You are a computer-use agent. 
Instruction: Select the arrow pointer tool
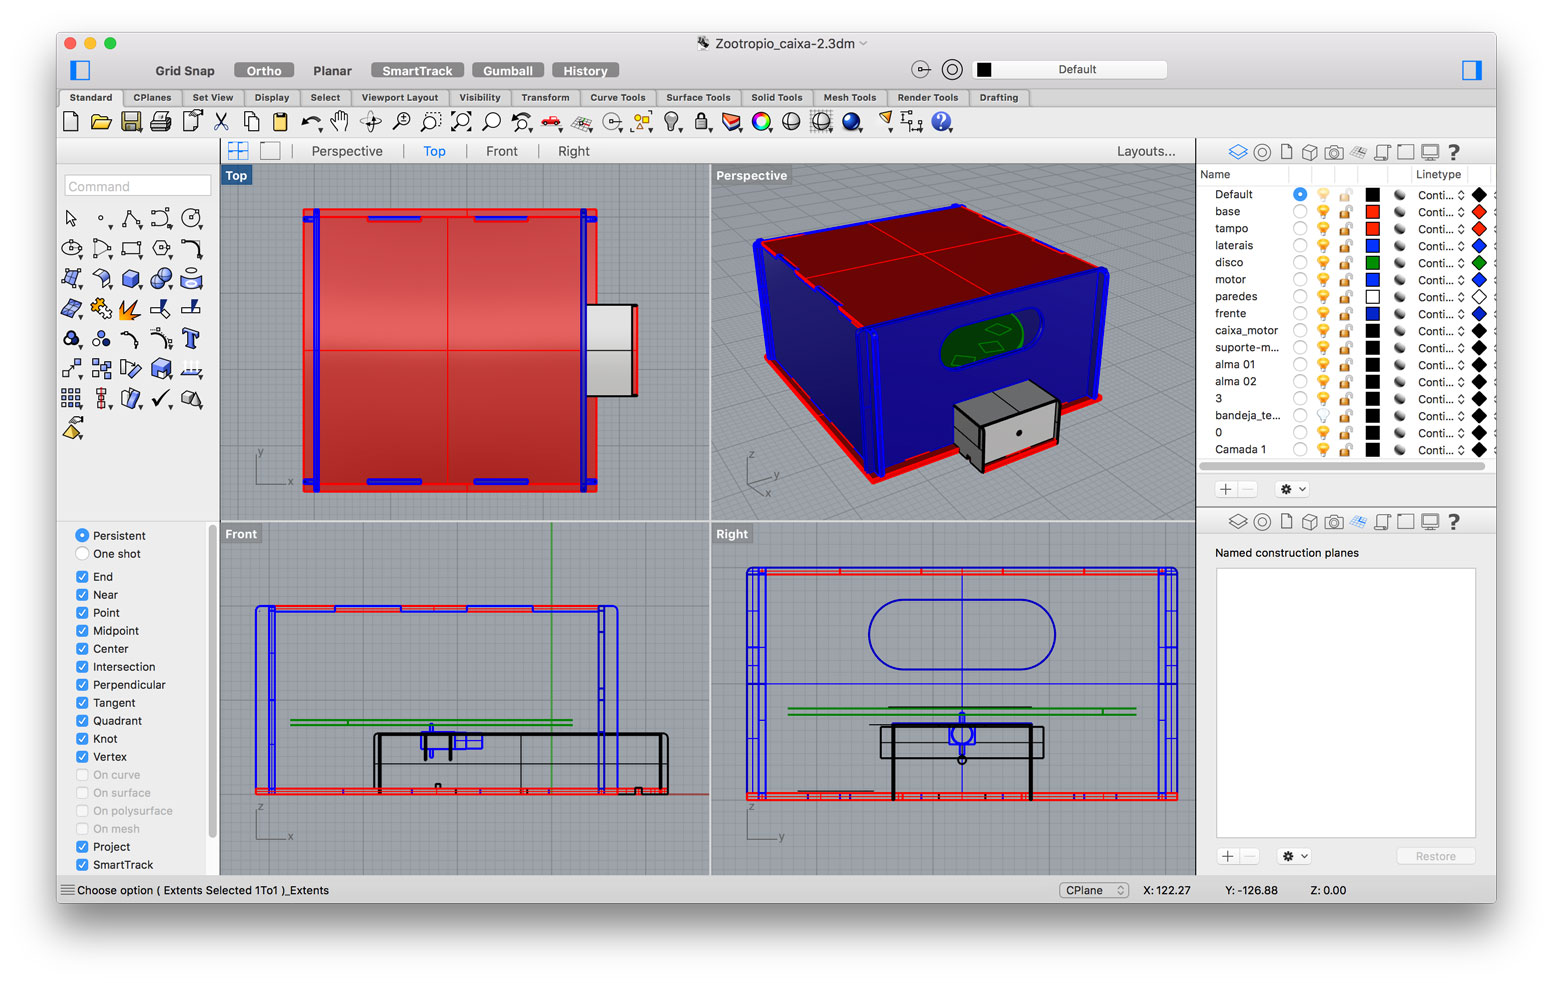71,218
